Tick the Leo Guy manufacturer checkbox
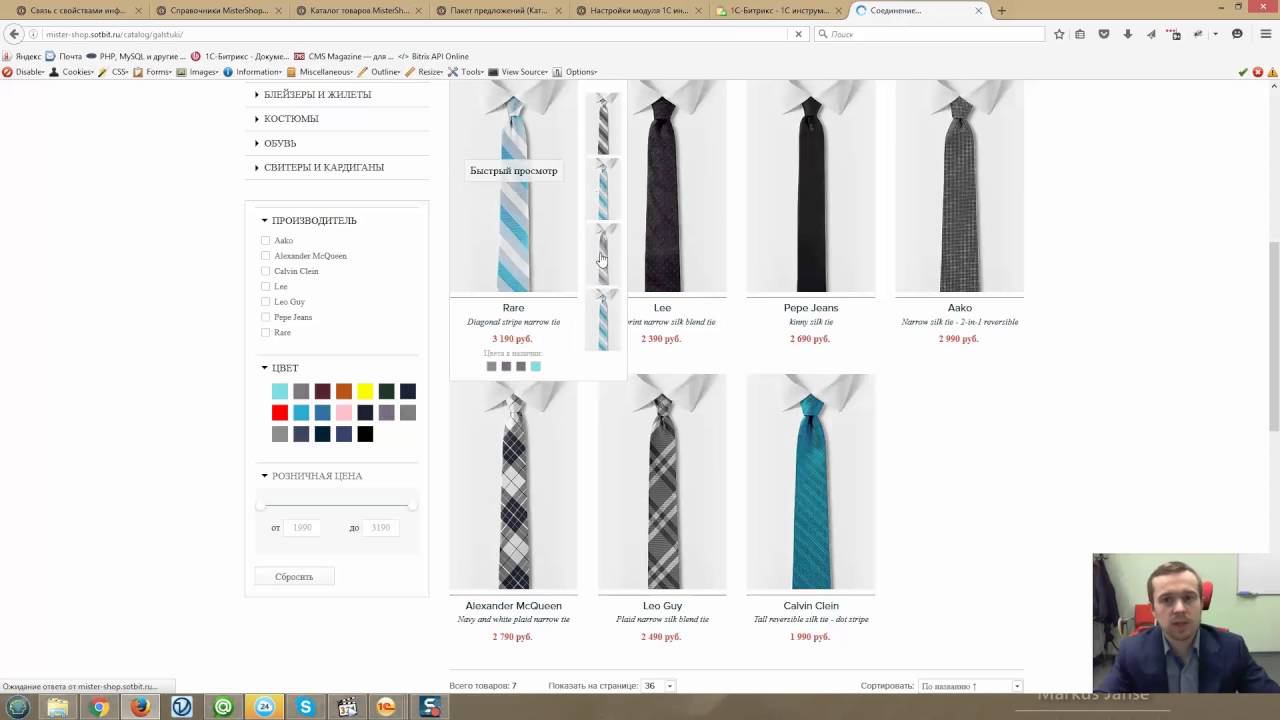 265,302
